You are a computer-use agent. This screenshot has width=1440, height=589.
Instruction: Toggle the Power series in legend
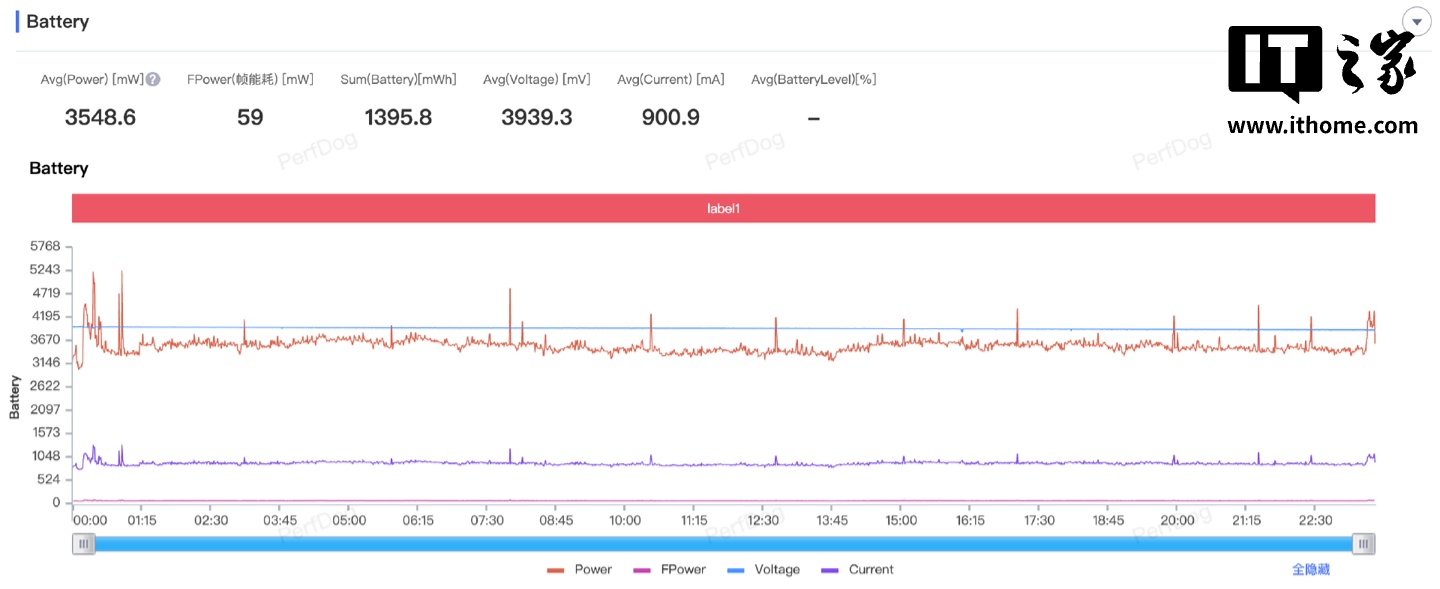580,569
